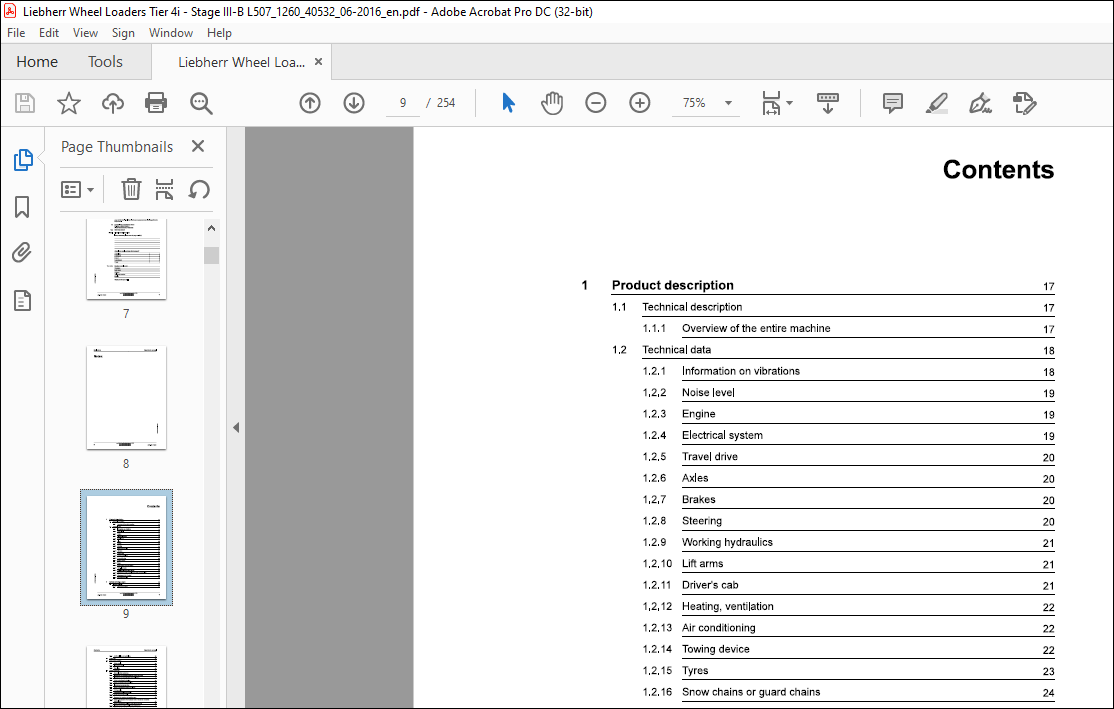The width and height of the screenshot is (1114, 709).
Task: Add document to starred with star icon
Action: click(69, 103)
